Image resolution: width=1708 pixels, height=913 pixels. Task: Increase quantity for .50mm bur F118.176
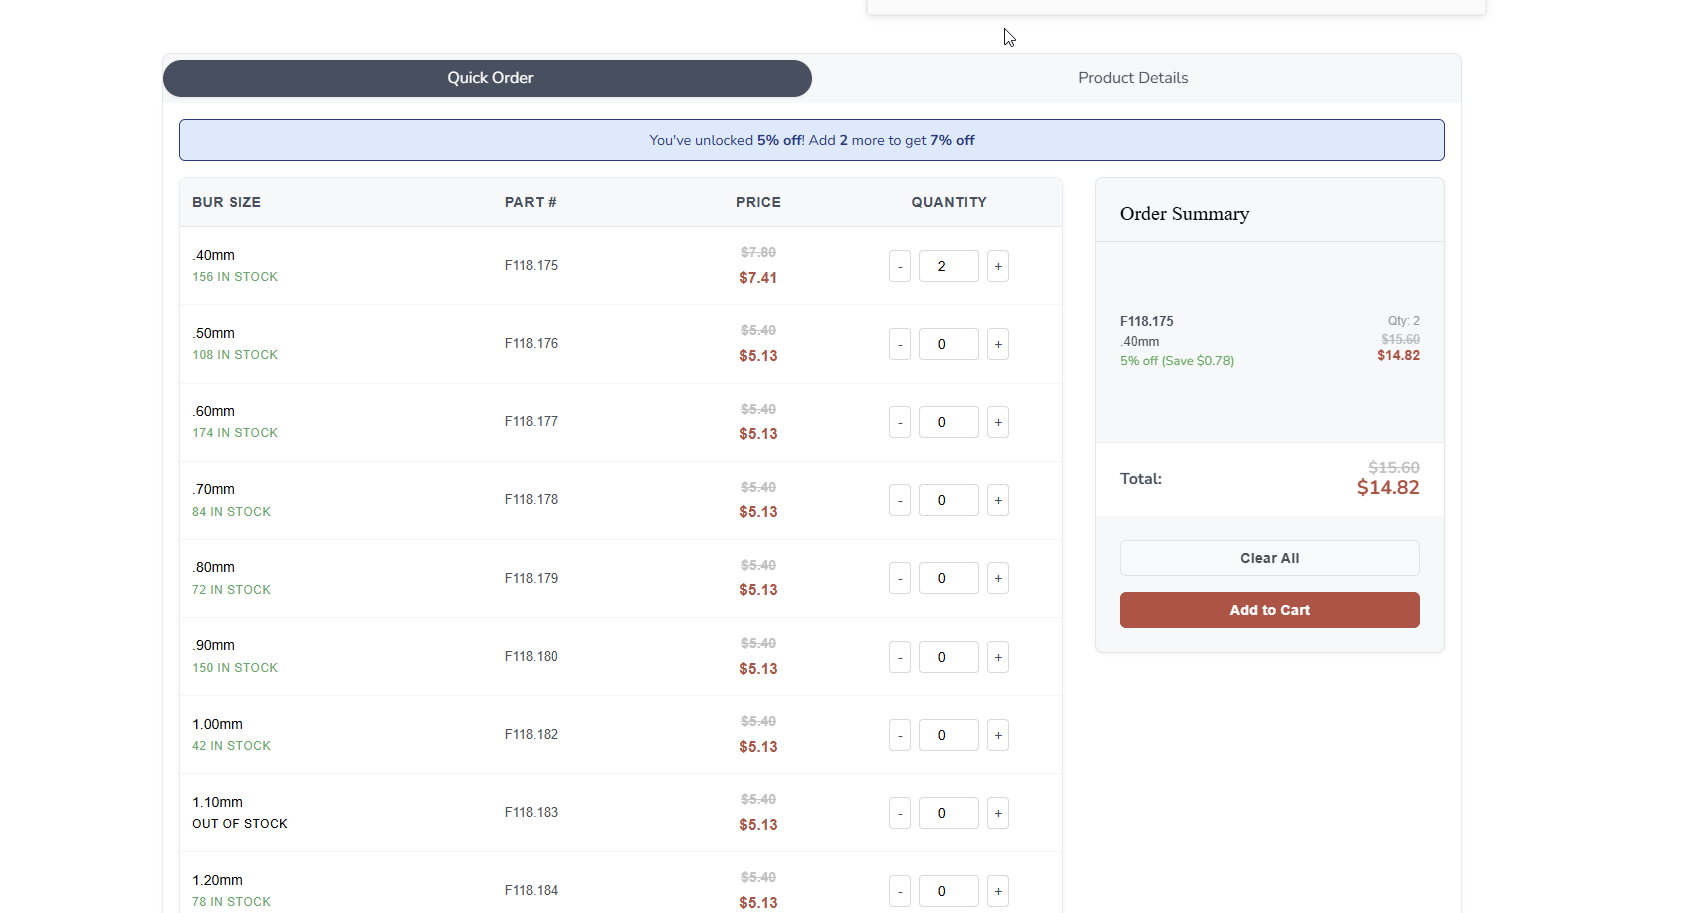(997, 343)
